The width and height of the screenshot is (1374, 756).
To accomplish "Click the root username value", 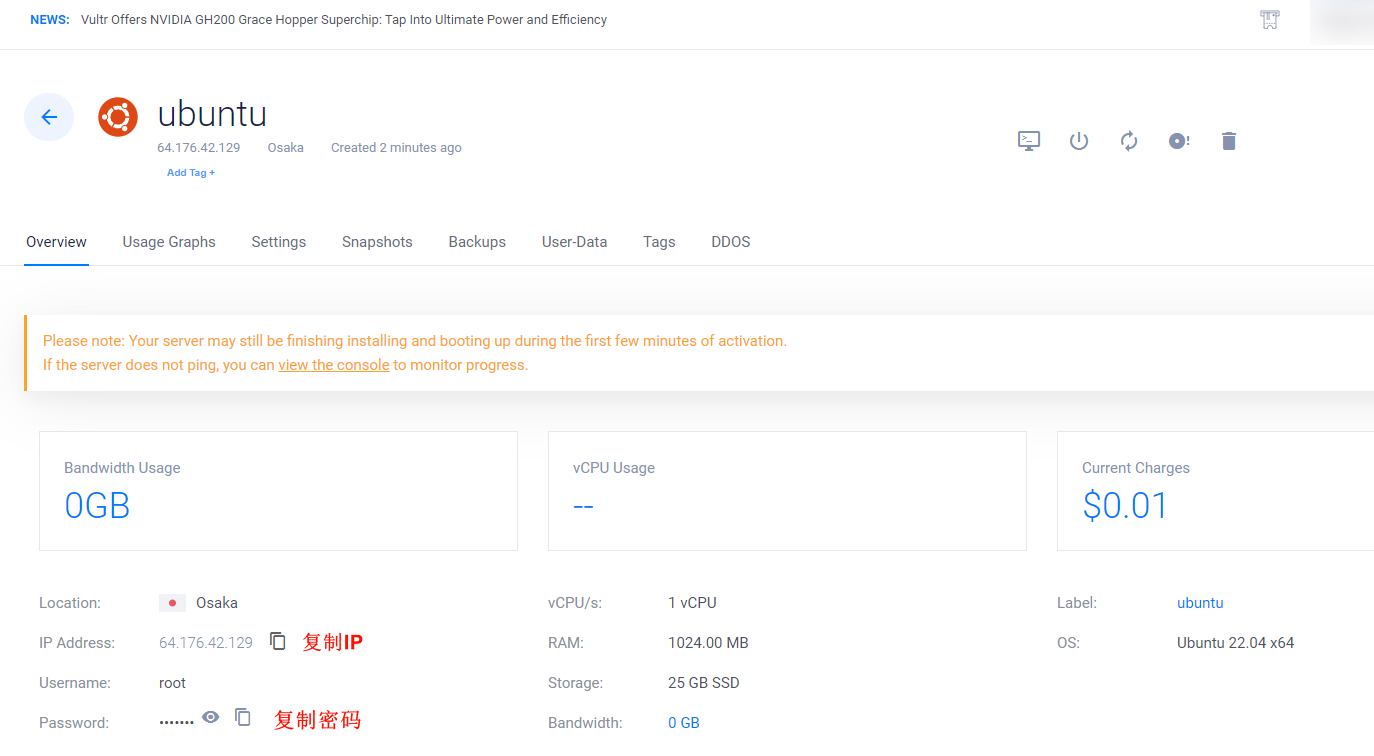I will pyautogui.click(x=173, y=683).
